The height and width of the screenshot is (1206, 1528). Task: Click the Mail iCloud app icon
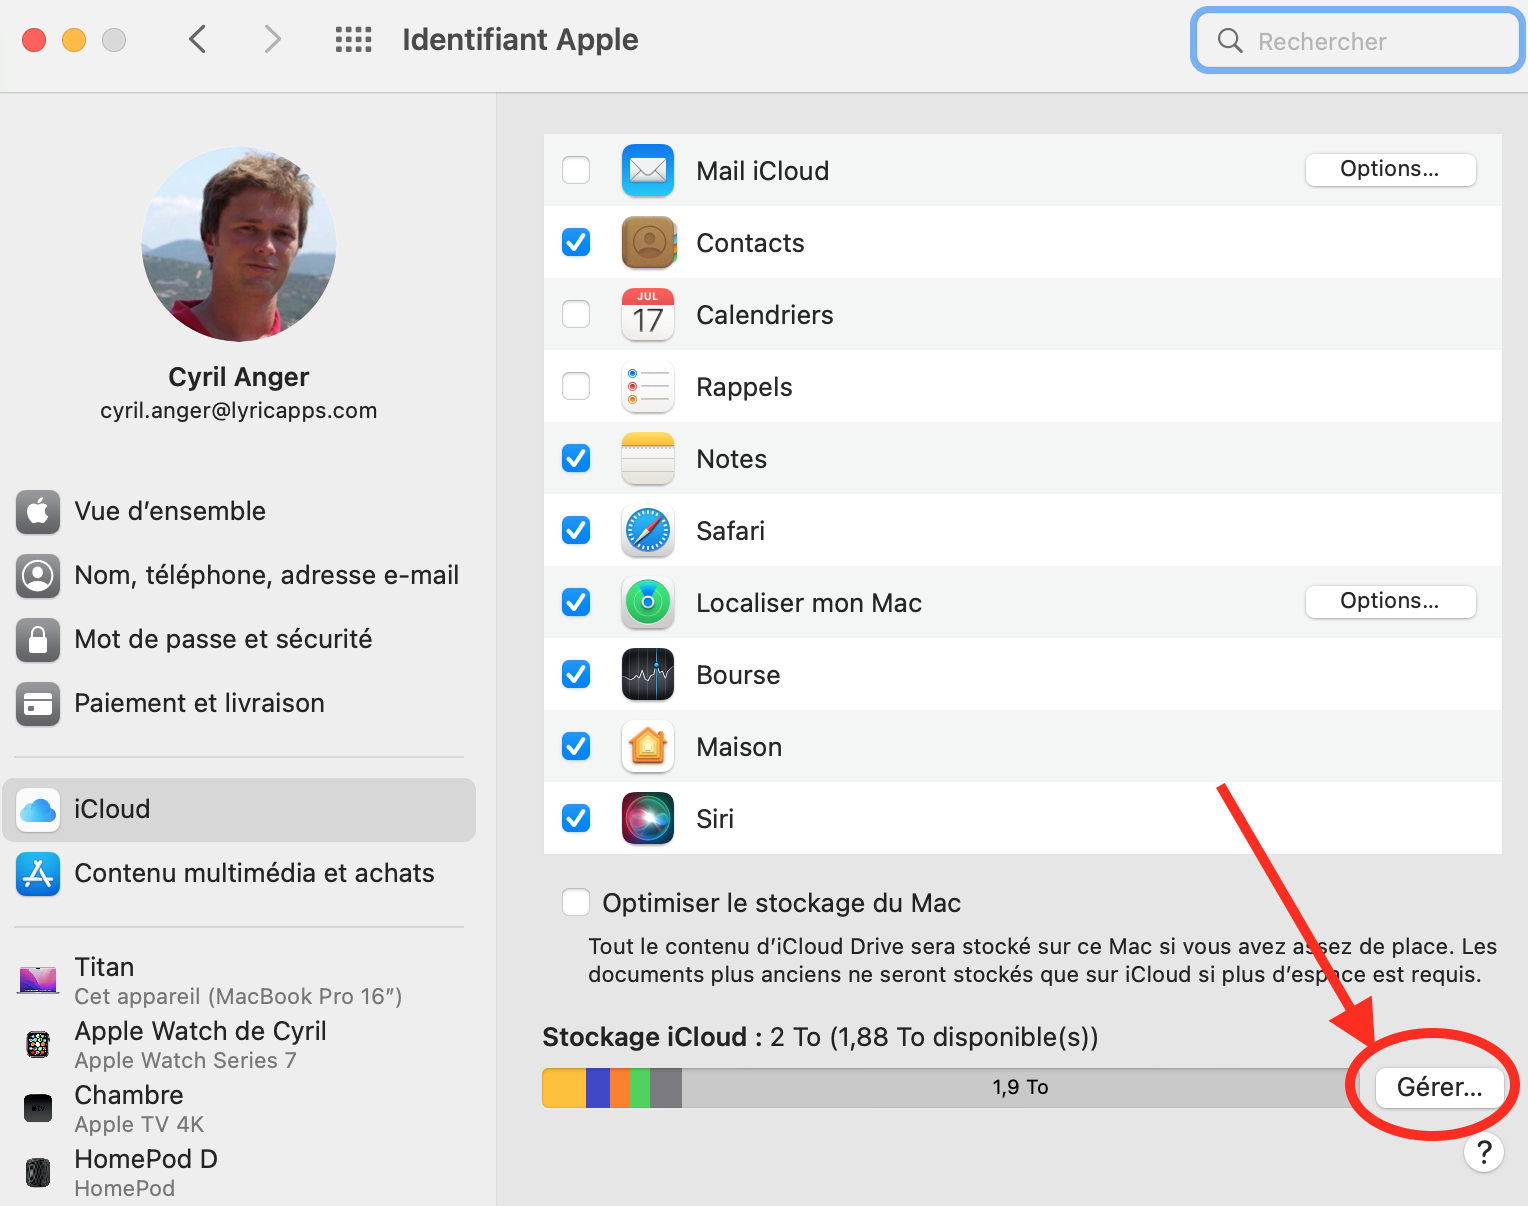pos(648,170)
